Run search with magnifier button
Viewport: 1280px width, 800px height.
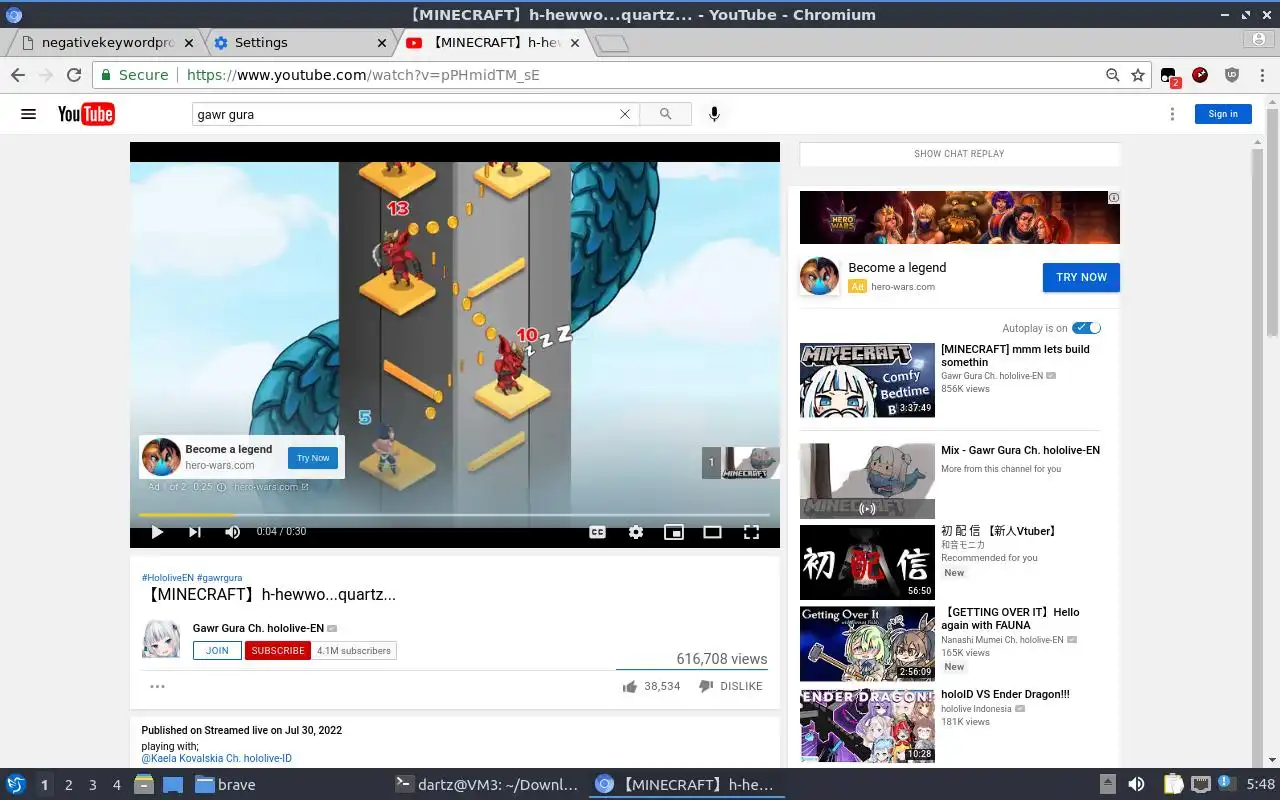[665, 114]
